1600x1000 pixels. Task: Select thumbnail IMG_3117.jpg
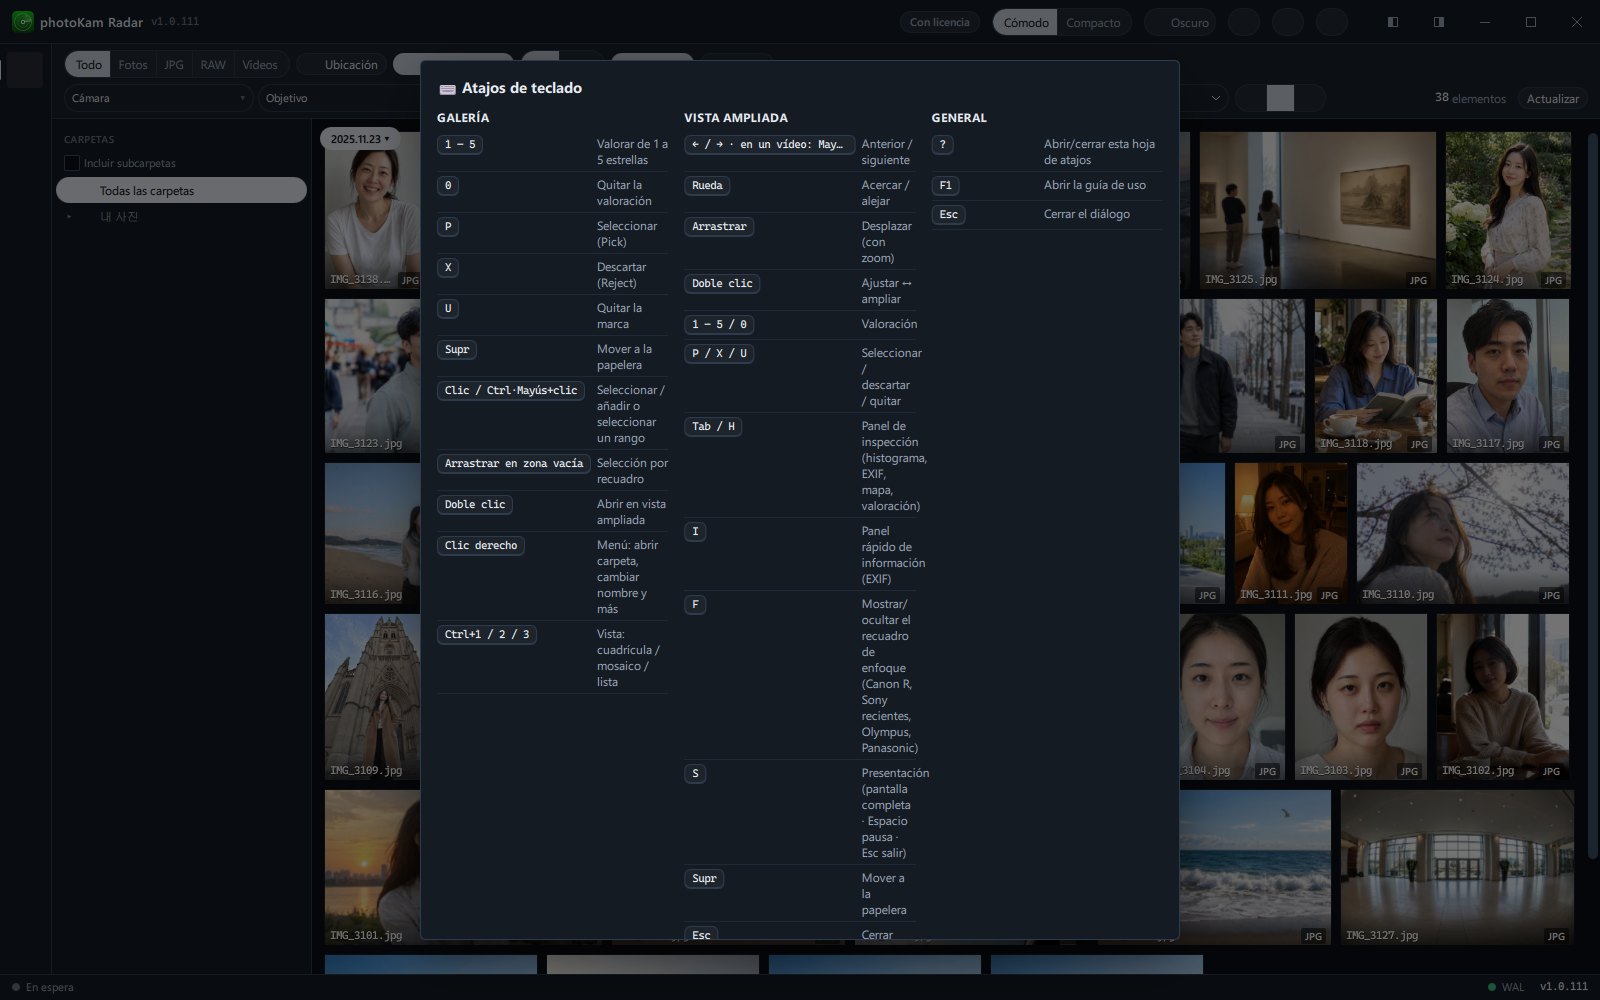tap(1508, 376)
